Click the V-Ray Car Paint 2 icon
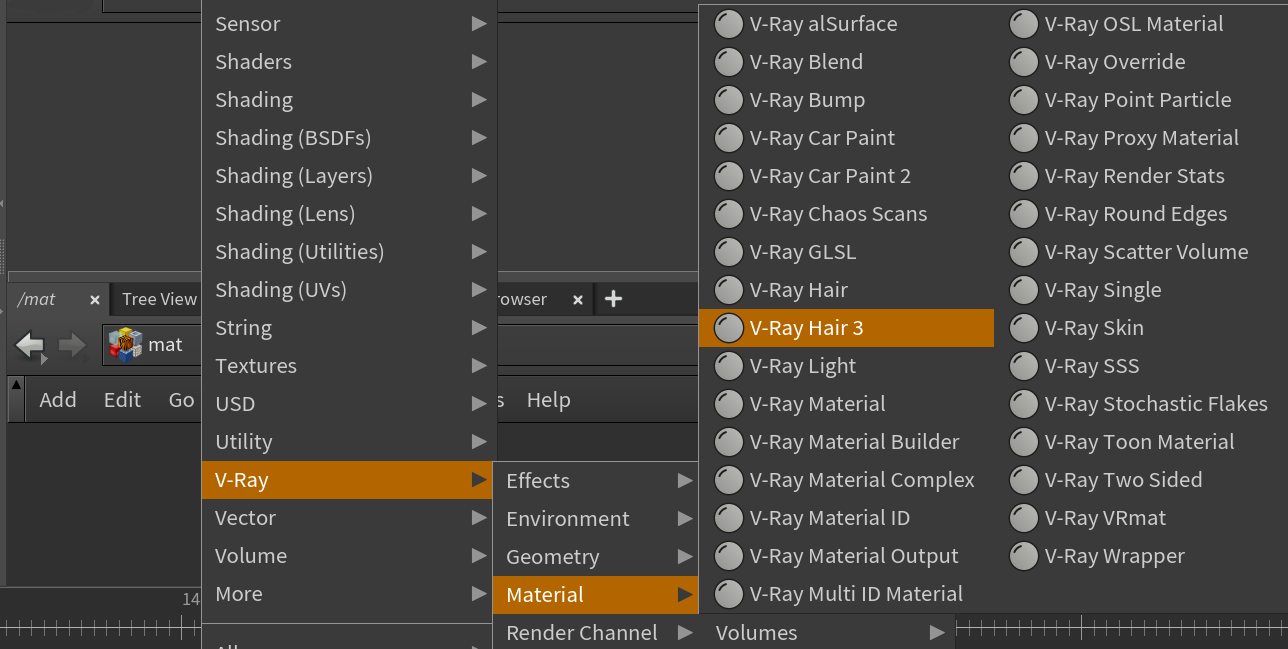This screenshot has height=649, width=1288. click(x=729, y=176)
